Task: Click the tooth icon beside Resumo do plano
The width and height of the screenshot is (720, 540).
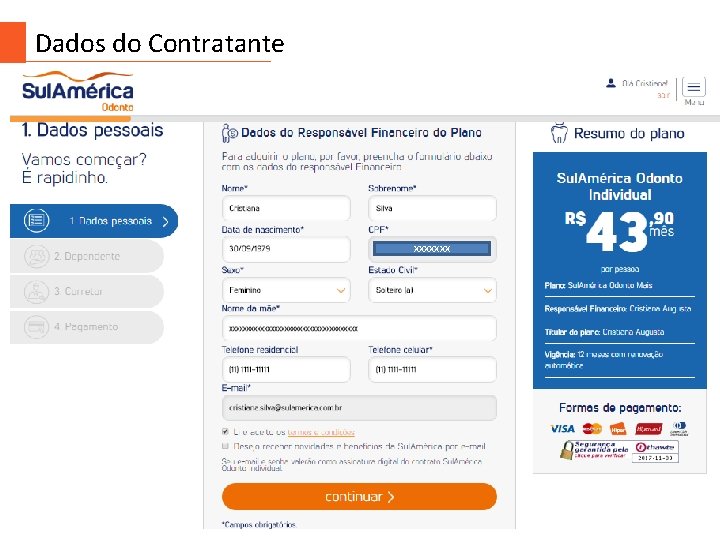Action: pyautogui.click(x=559, y=133)
